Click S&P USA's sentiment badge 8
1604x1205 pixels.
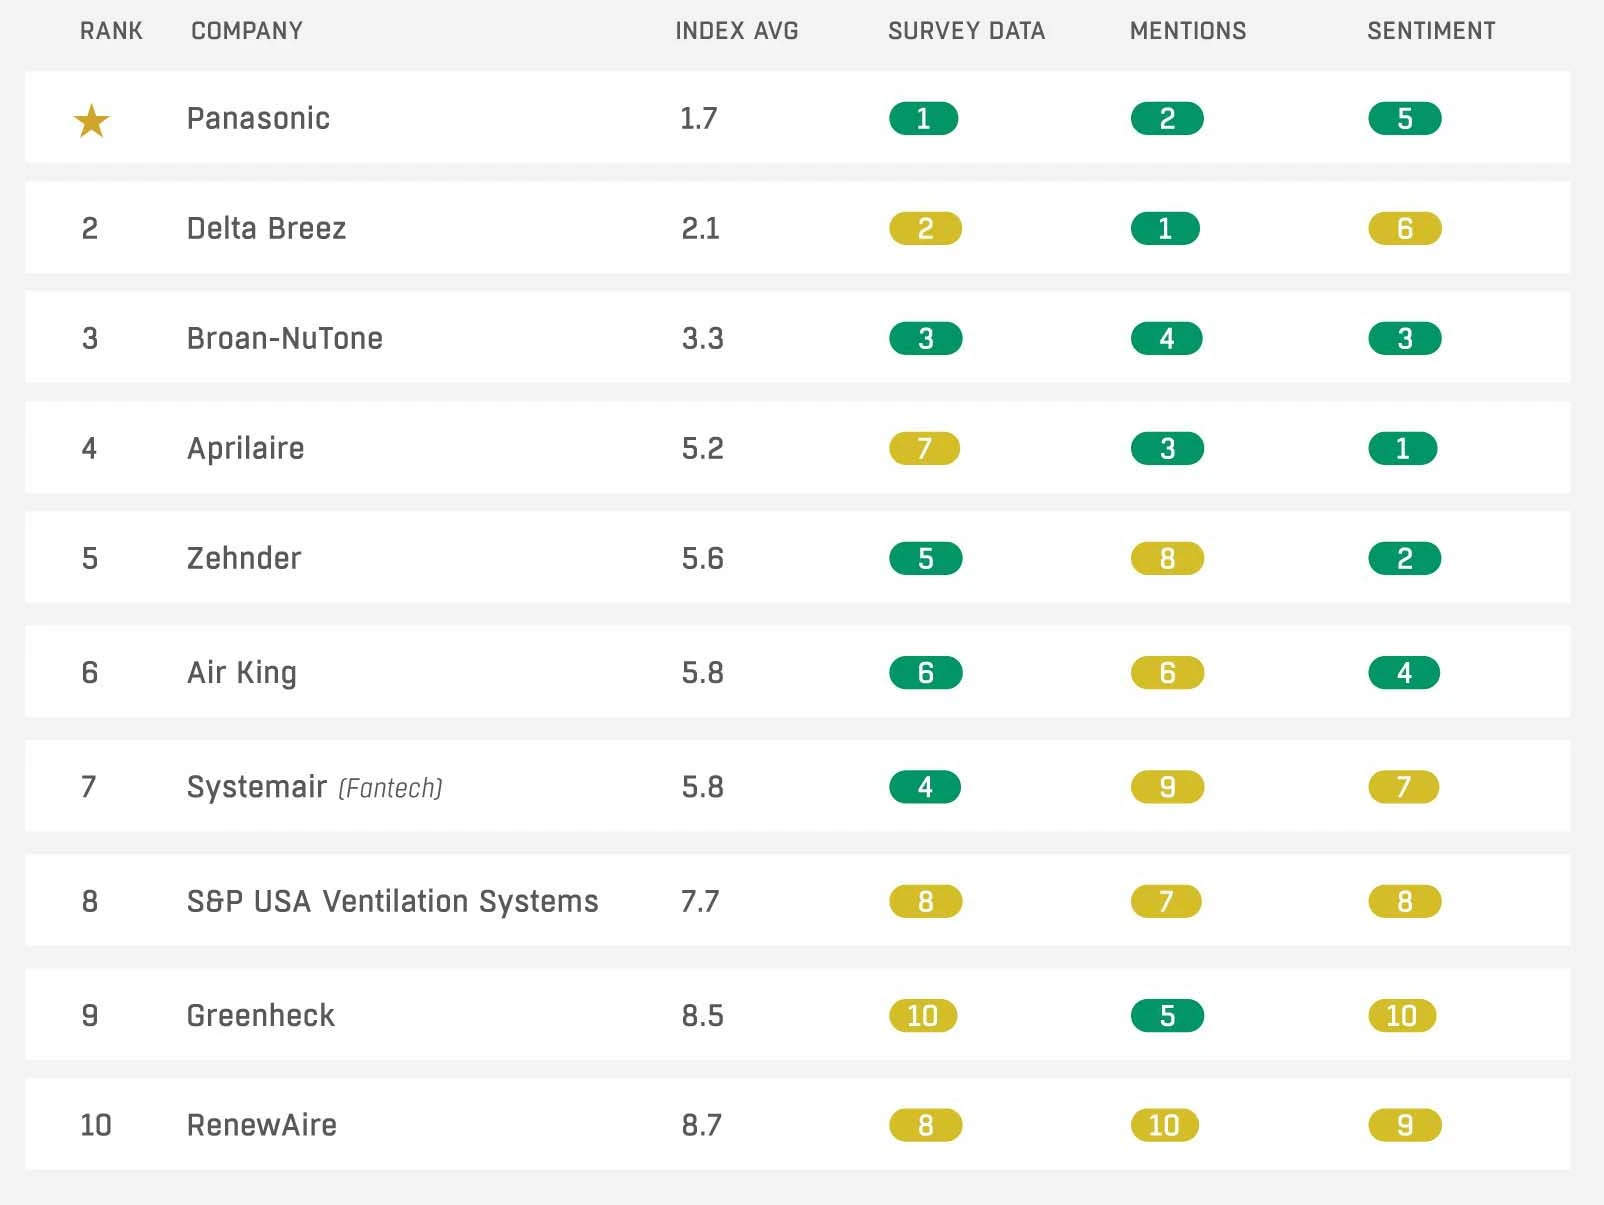pyautogui.click(x=1405, y=902)
